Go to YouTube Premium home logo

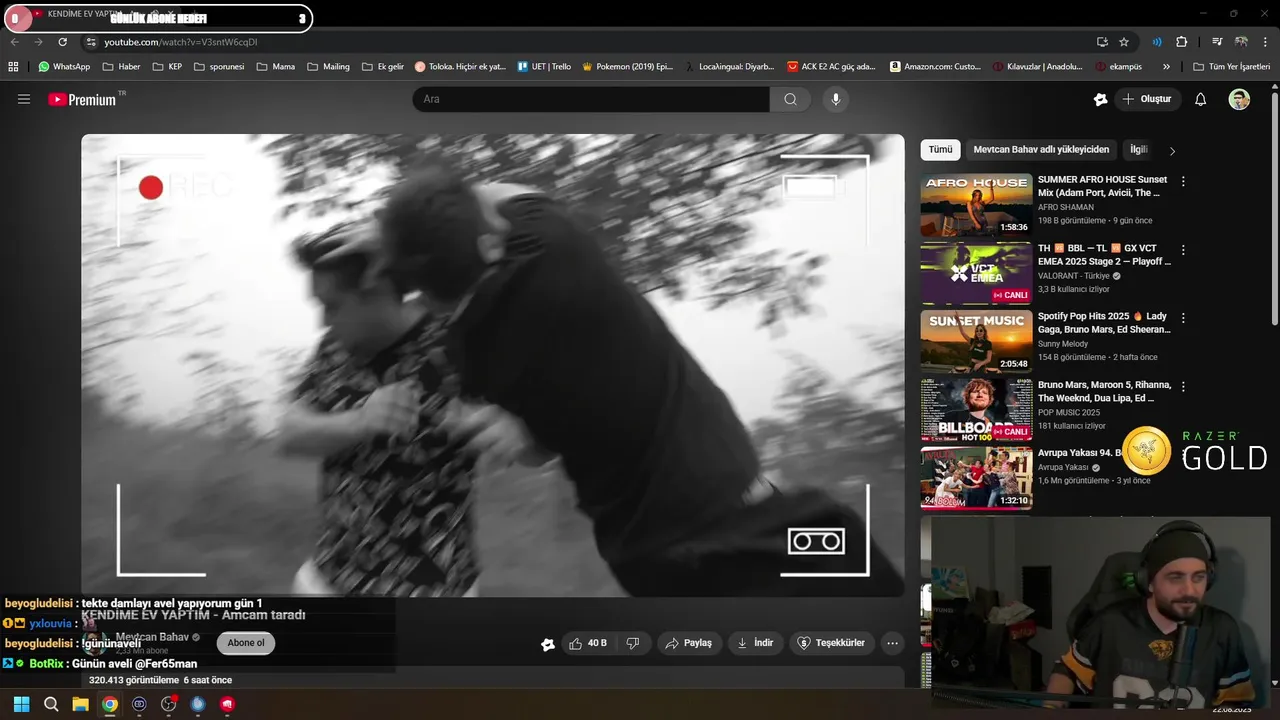[82, 99]
